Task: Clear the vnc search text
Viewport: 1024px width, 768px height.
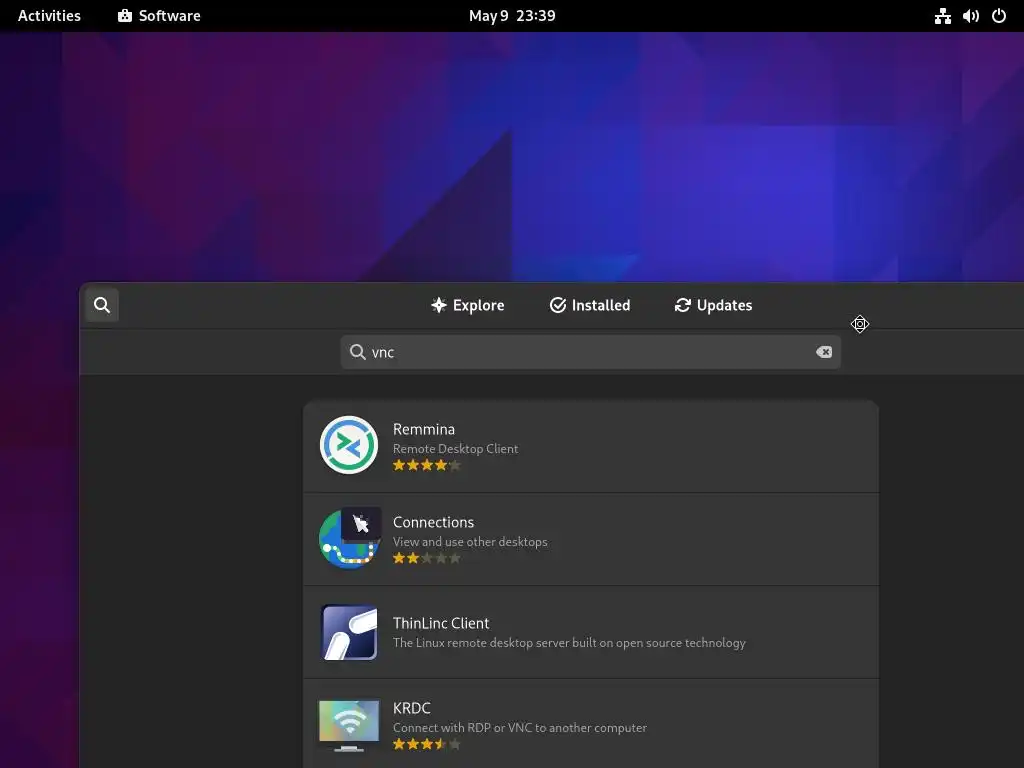Action: 824,352
